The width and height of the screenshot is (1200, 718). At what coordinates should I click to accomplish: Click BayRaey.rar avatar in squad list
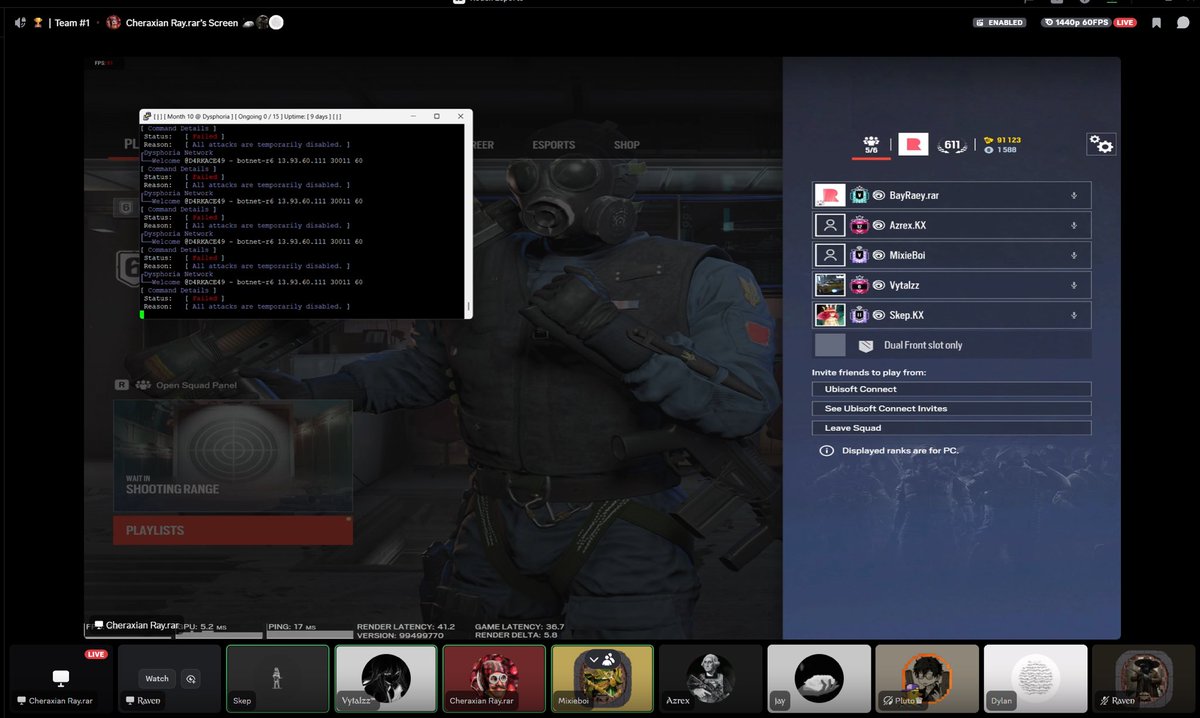pos(830,196)
